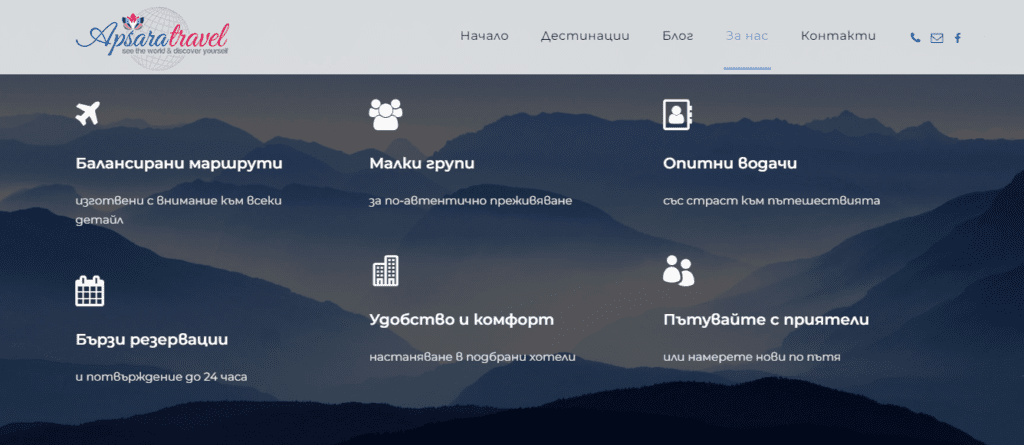Click the Удобство и комфорт heading
Screen dimensions: 1024x445
[461, 320]
